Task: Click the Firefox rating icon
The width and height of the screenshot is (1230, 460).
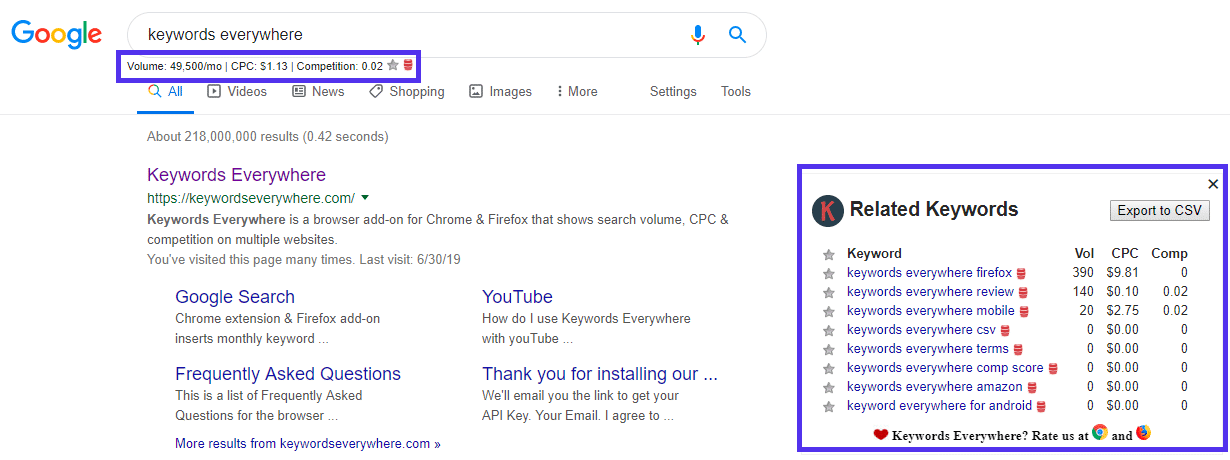Action: [x=1143, y=433]
